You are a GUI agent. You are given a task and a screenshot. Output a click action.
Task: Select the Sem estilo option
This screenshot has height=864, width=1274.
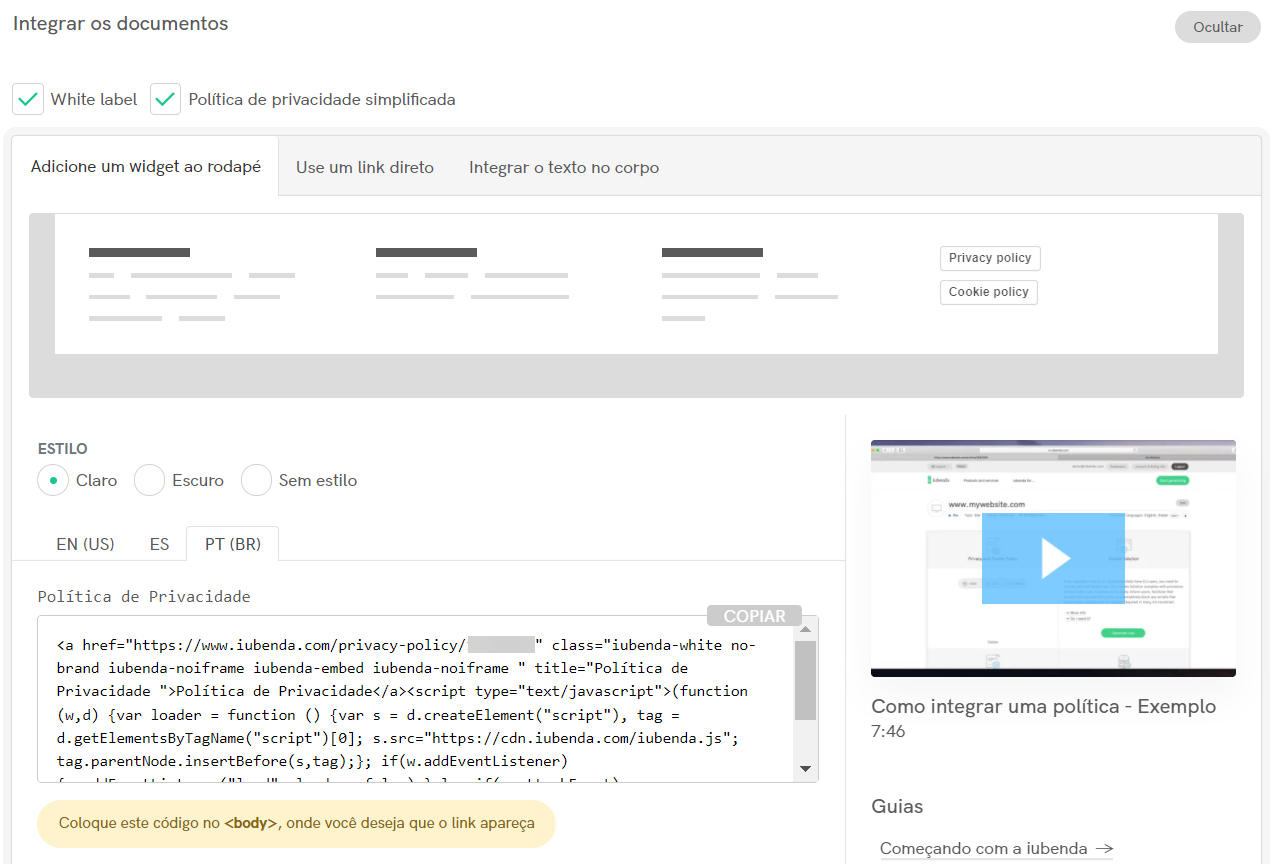(256, 480)
